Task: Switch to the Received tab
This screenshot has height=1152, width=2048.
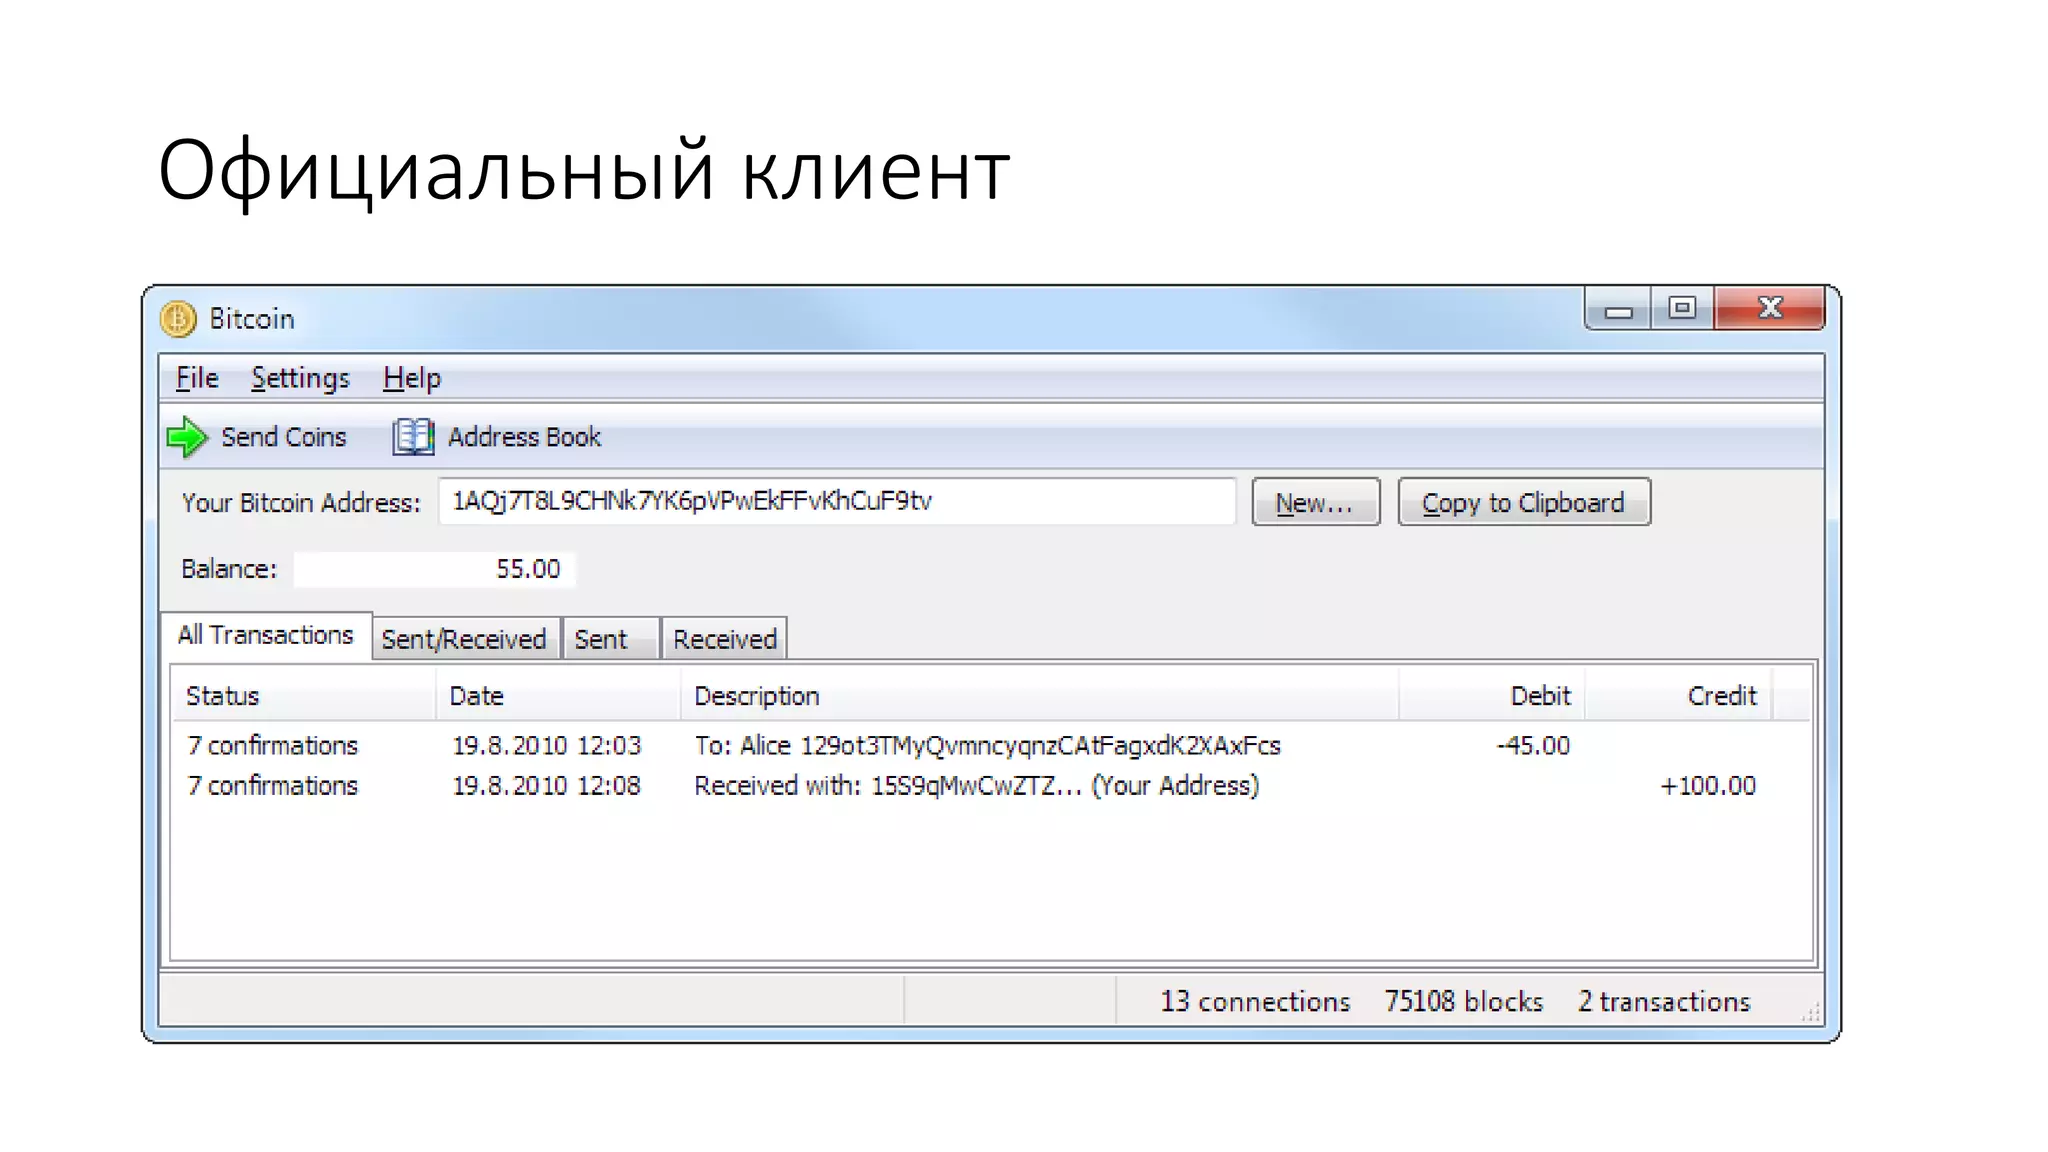Action: click(x=724, y=639)
